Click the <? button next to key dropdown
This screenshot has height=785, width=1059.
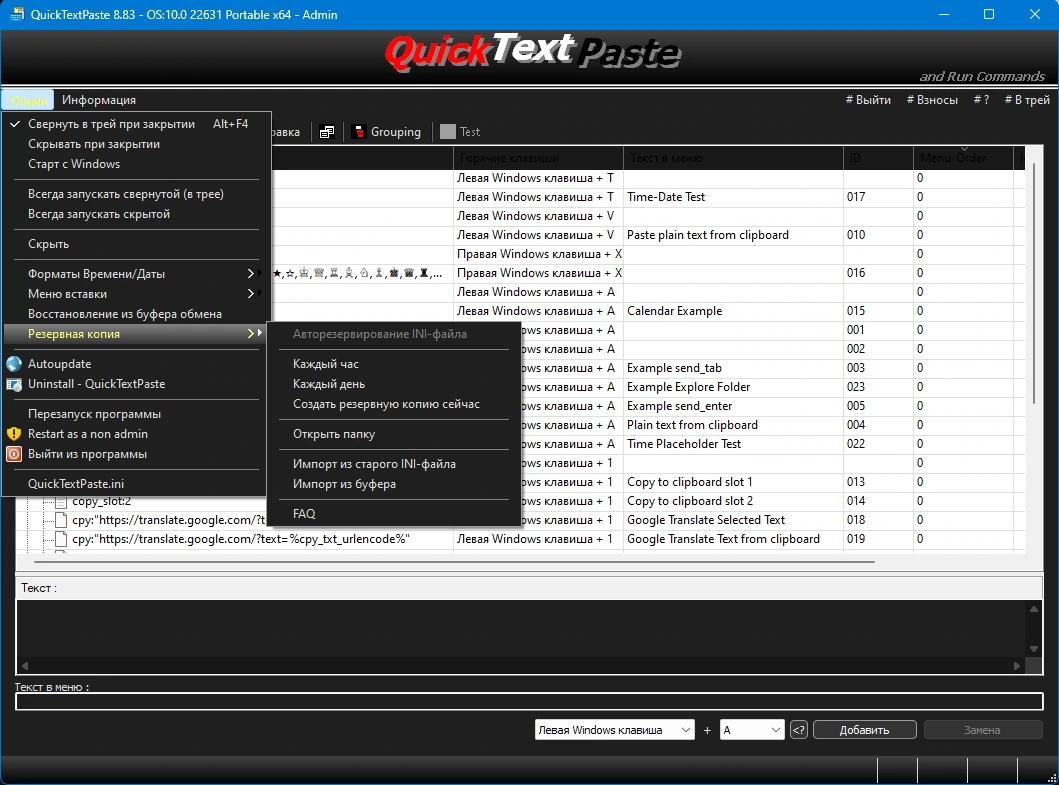[x=799, y=730]
